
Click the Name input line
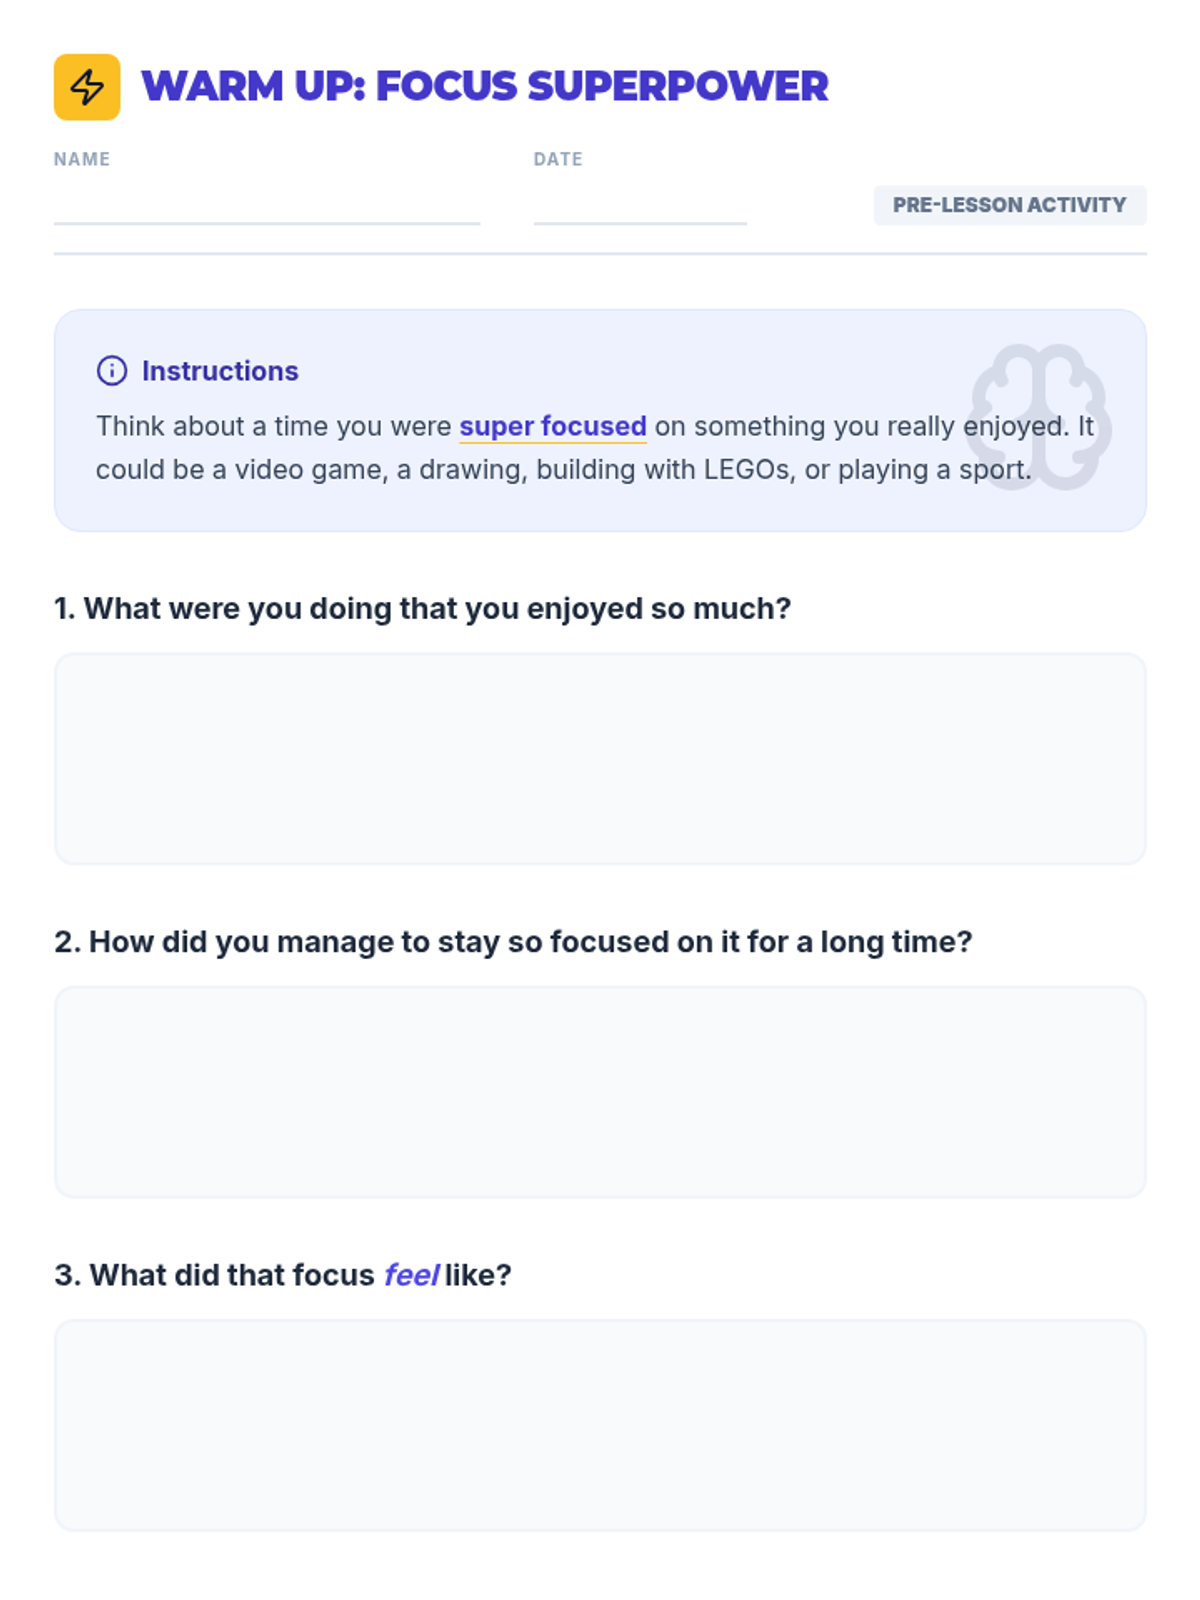[x=266, y=208]
